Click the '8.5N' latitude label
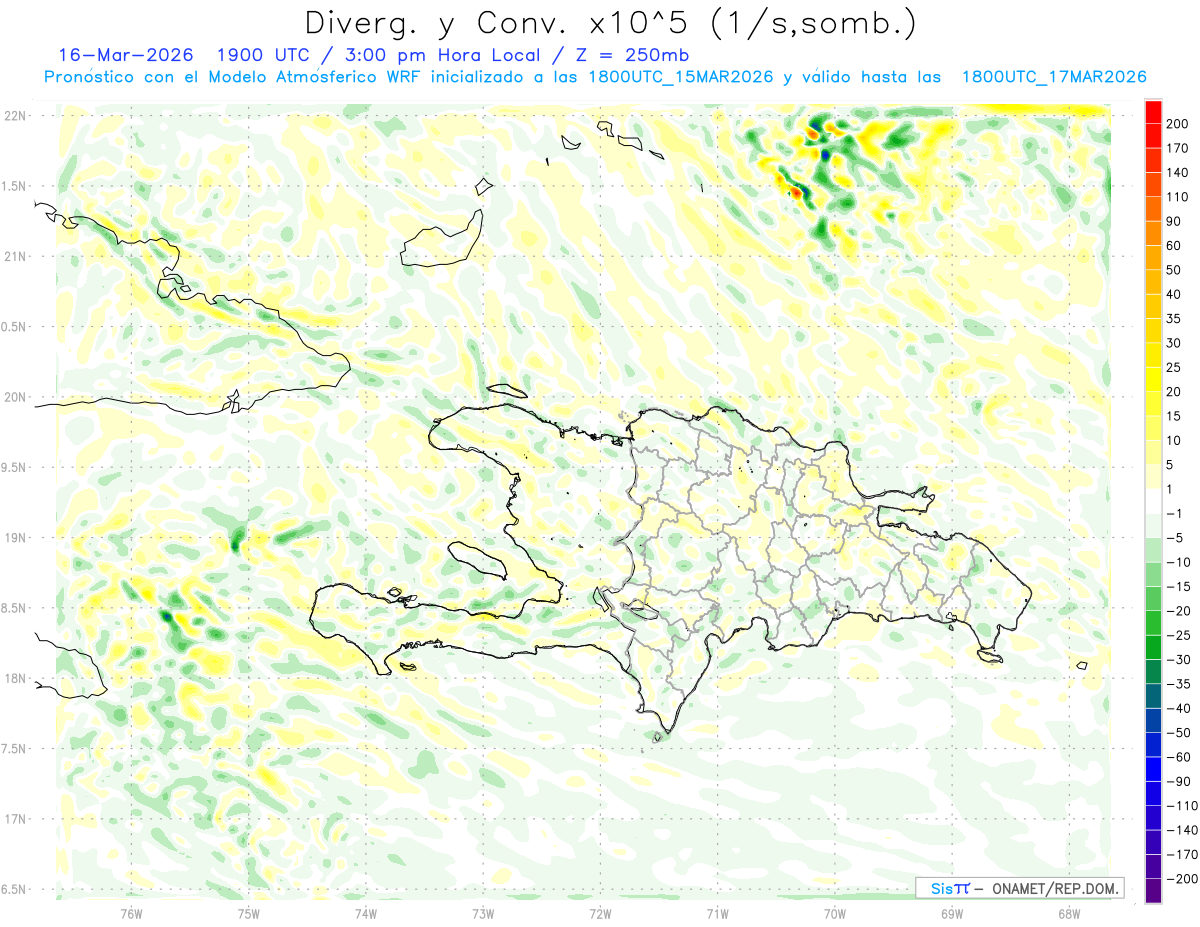 [x=14, y=608]
